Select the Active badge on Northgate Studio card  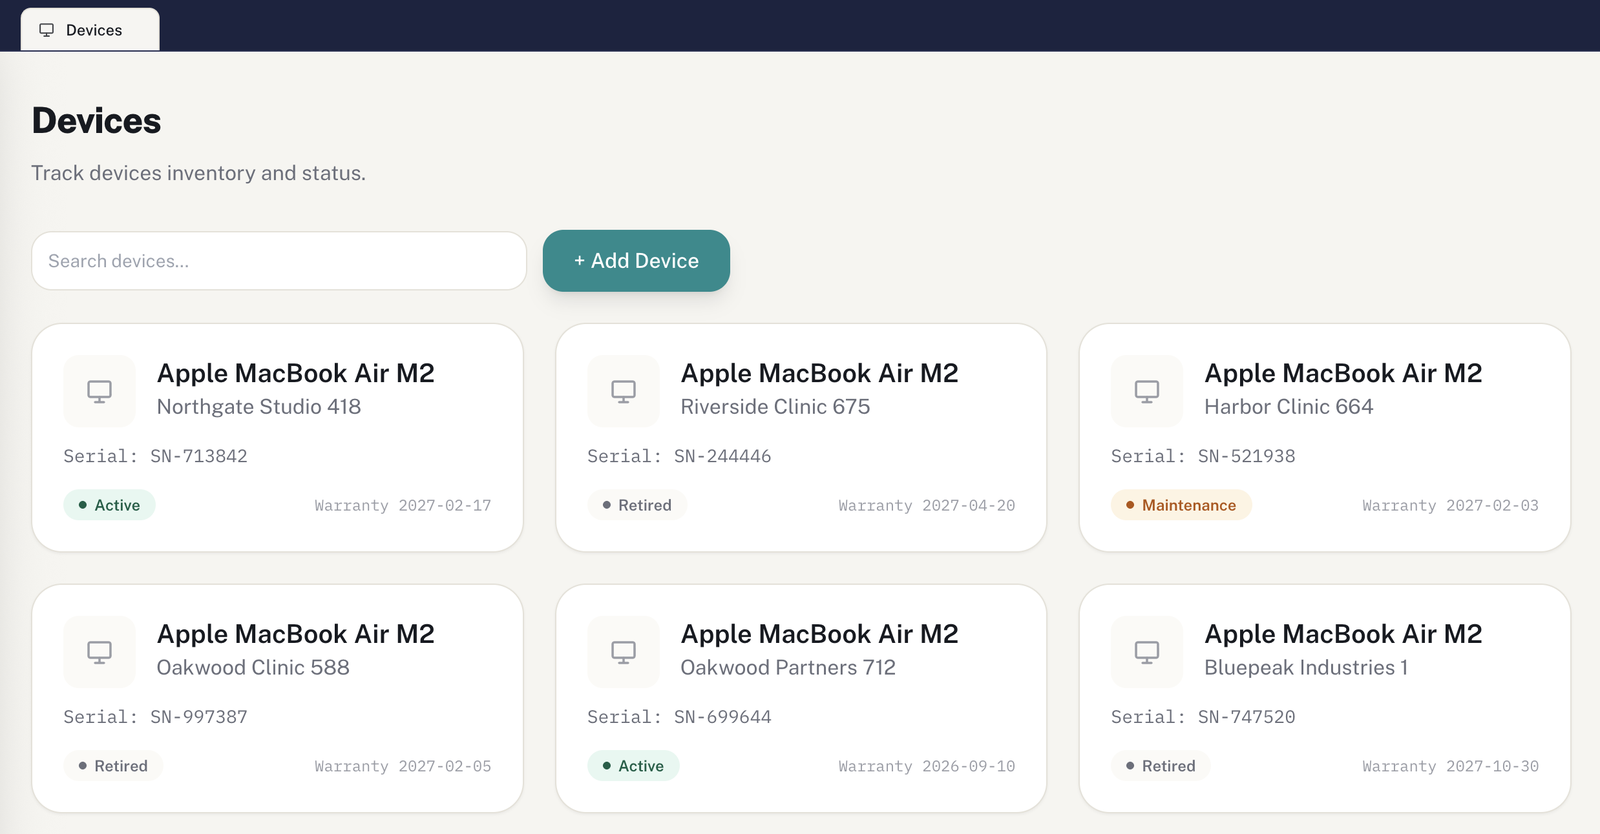pos(110,505)
